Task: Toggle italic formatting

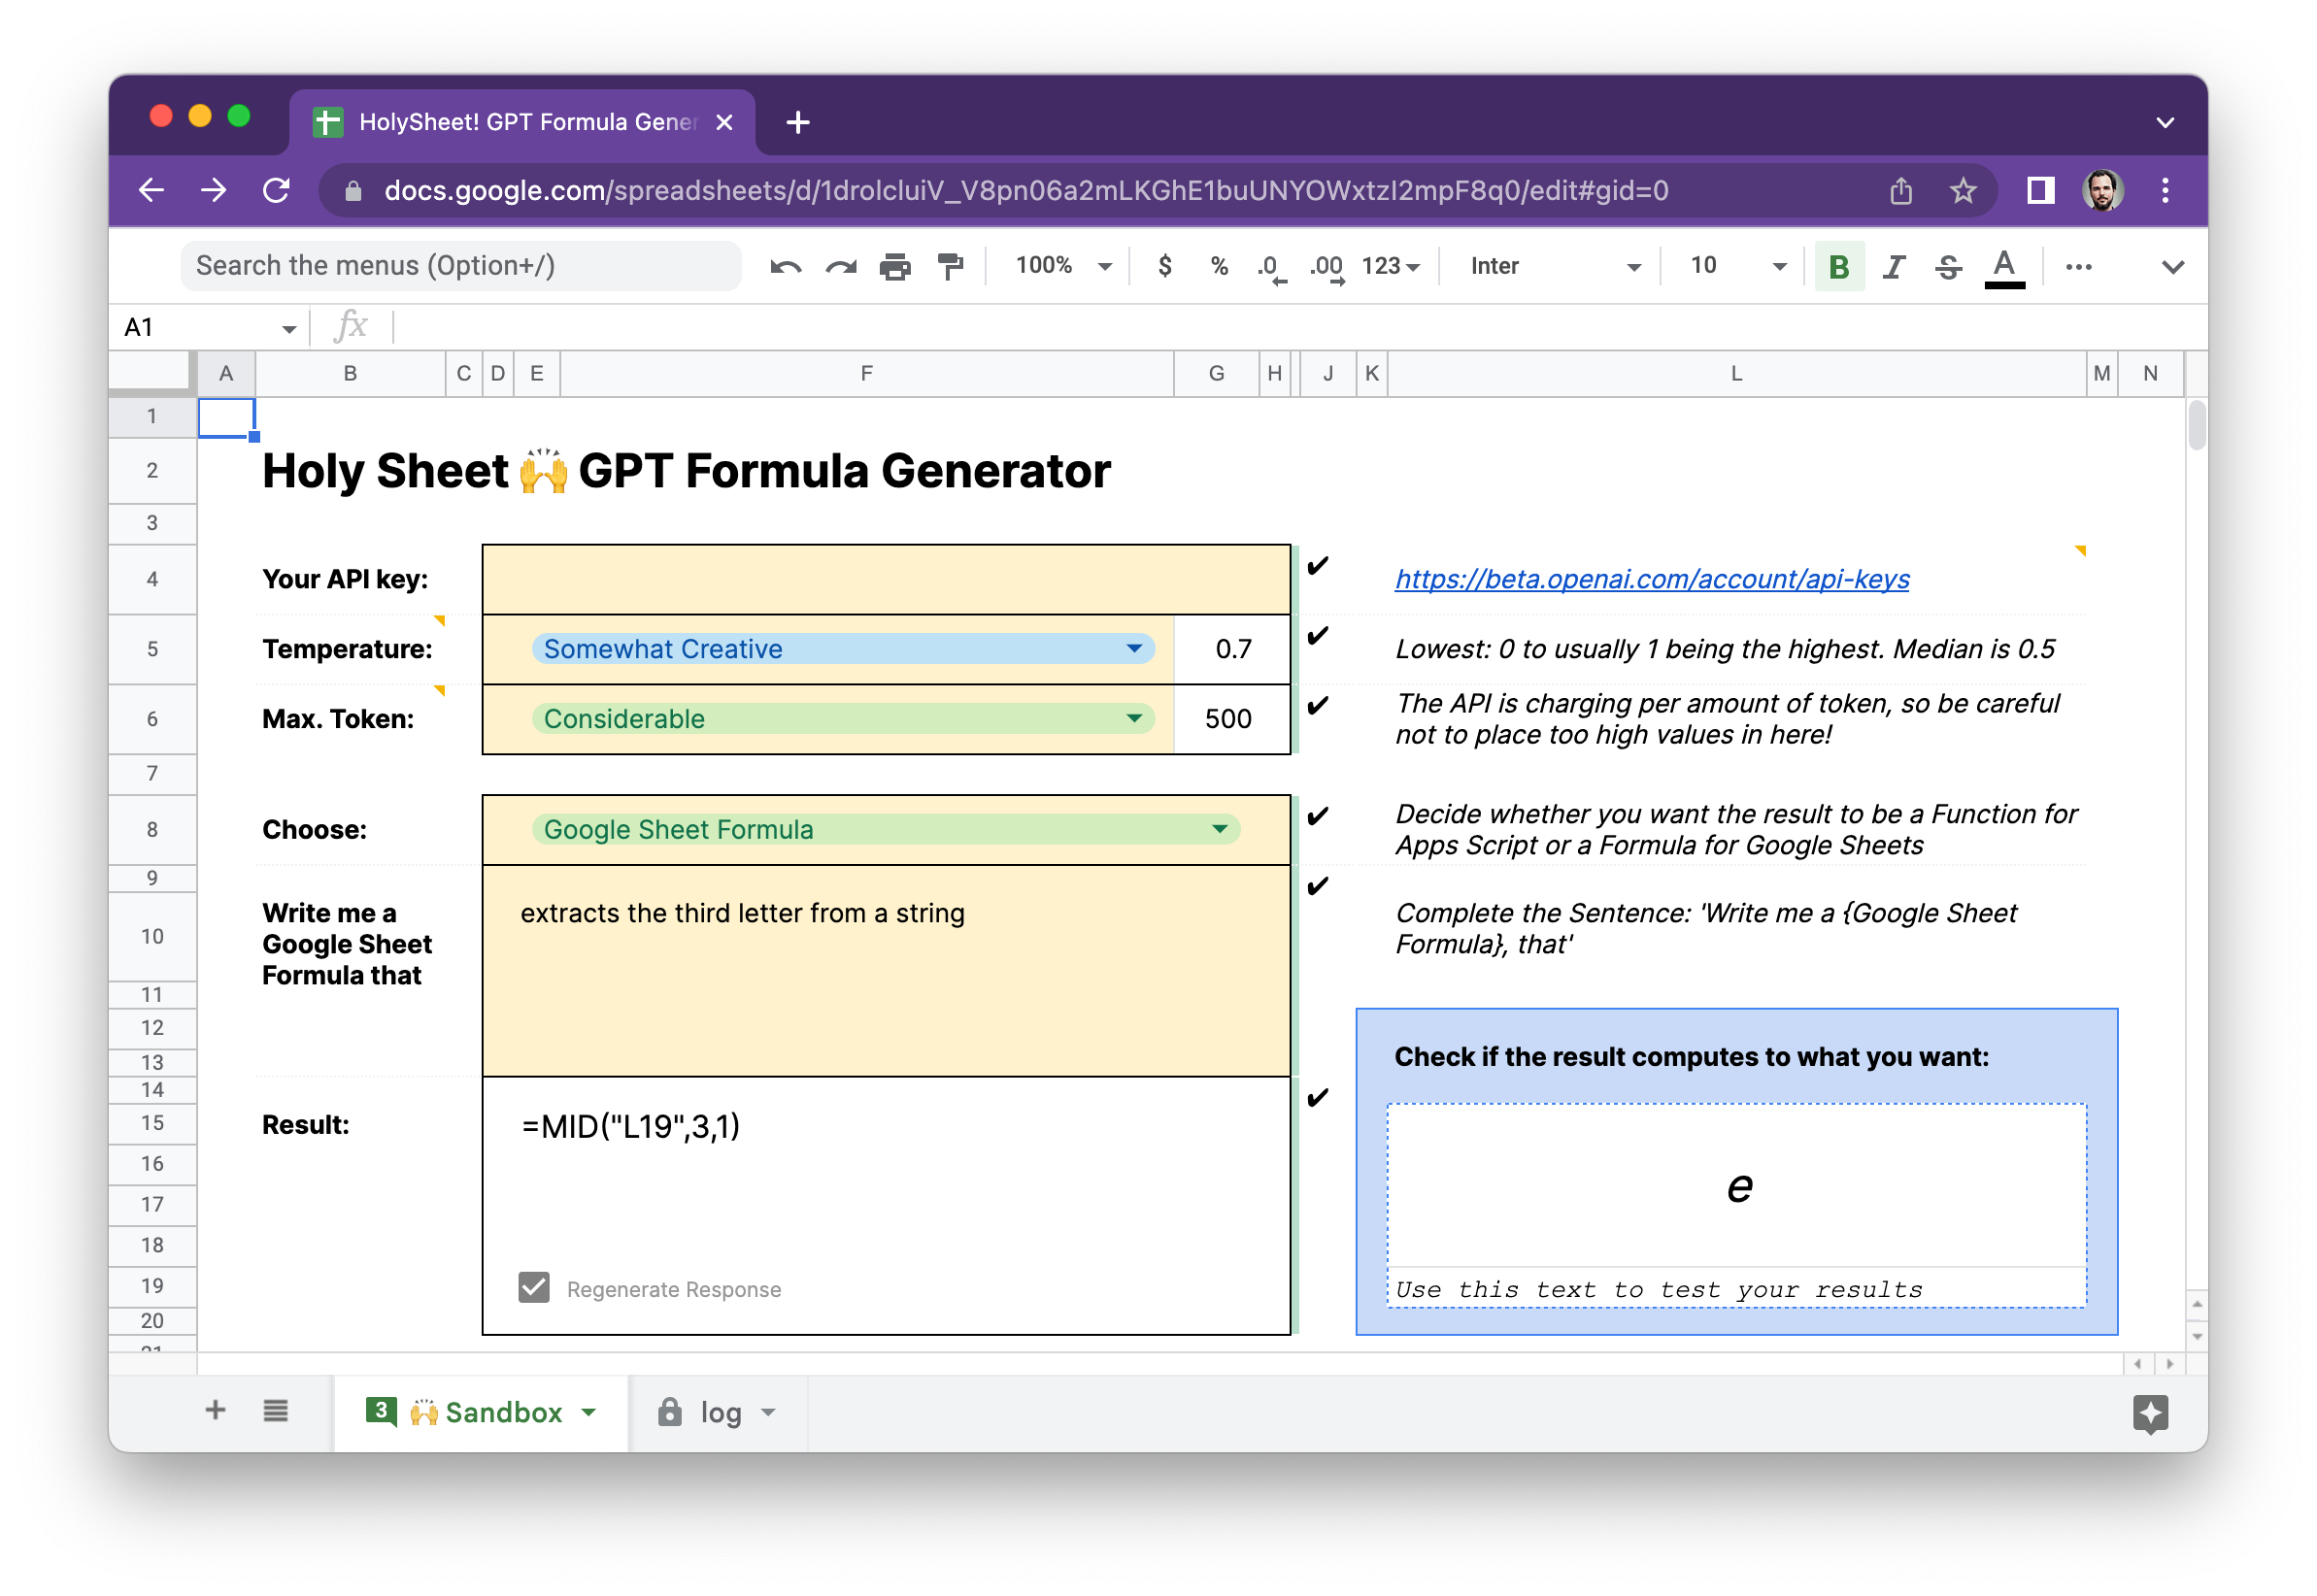Action: pyautogui.click(x=1893, y=267)
